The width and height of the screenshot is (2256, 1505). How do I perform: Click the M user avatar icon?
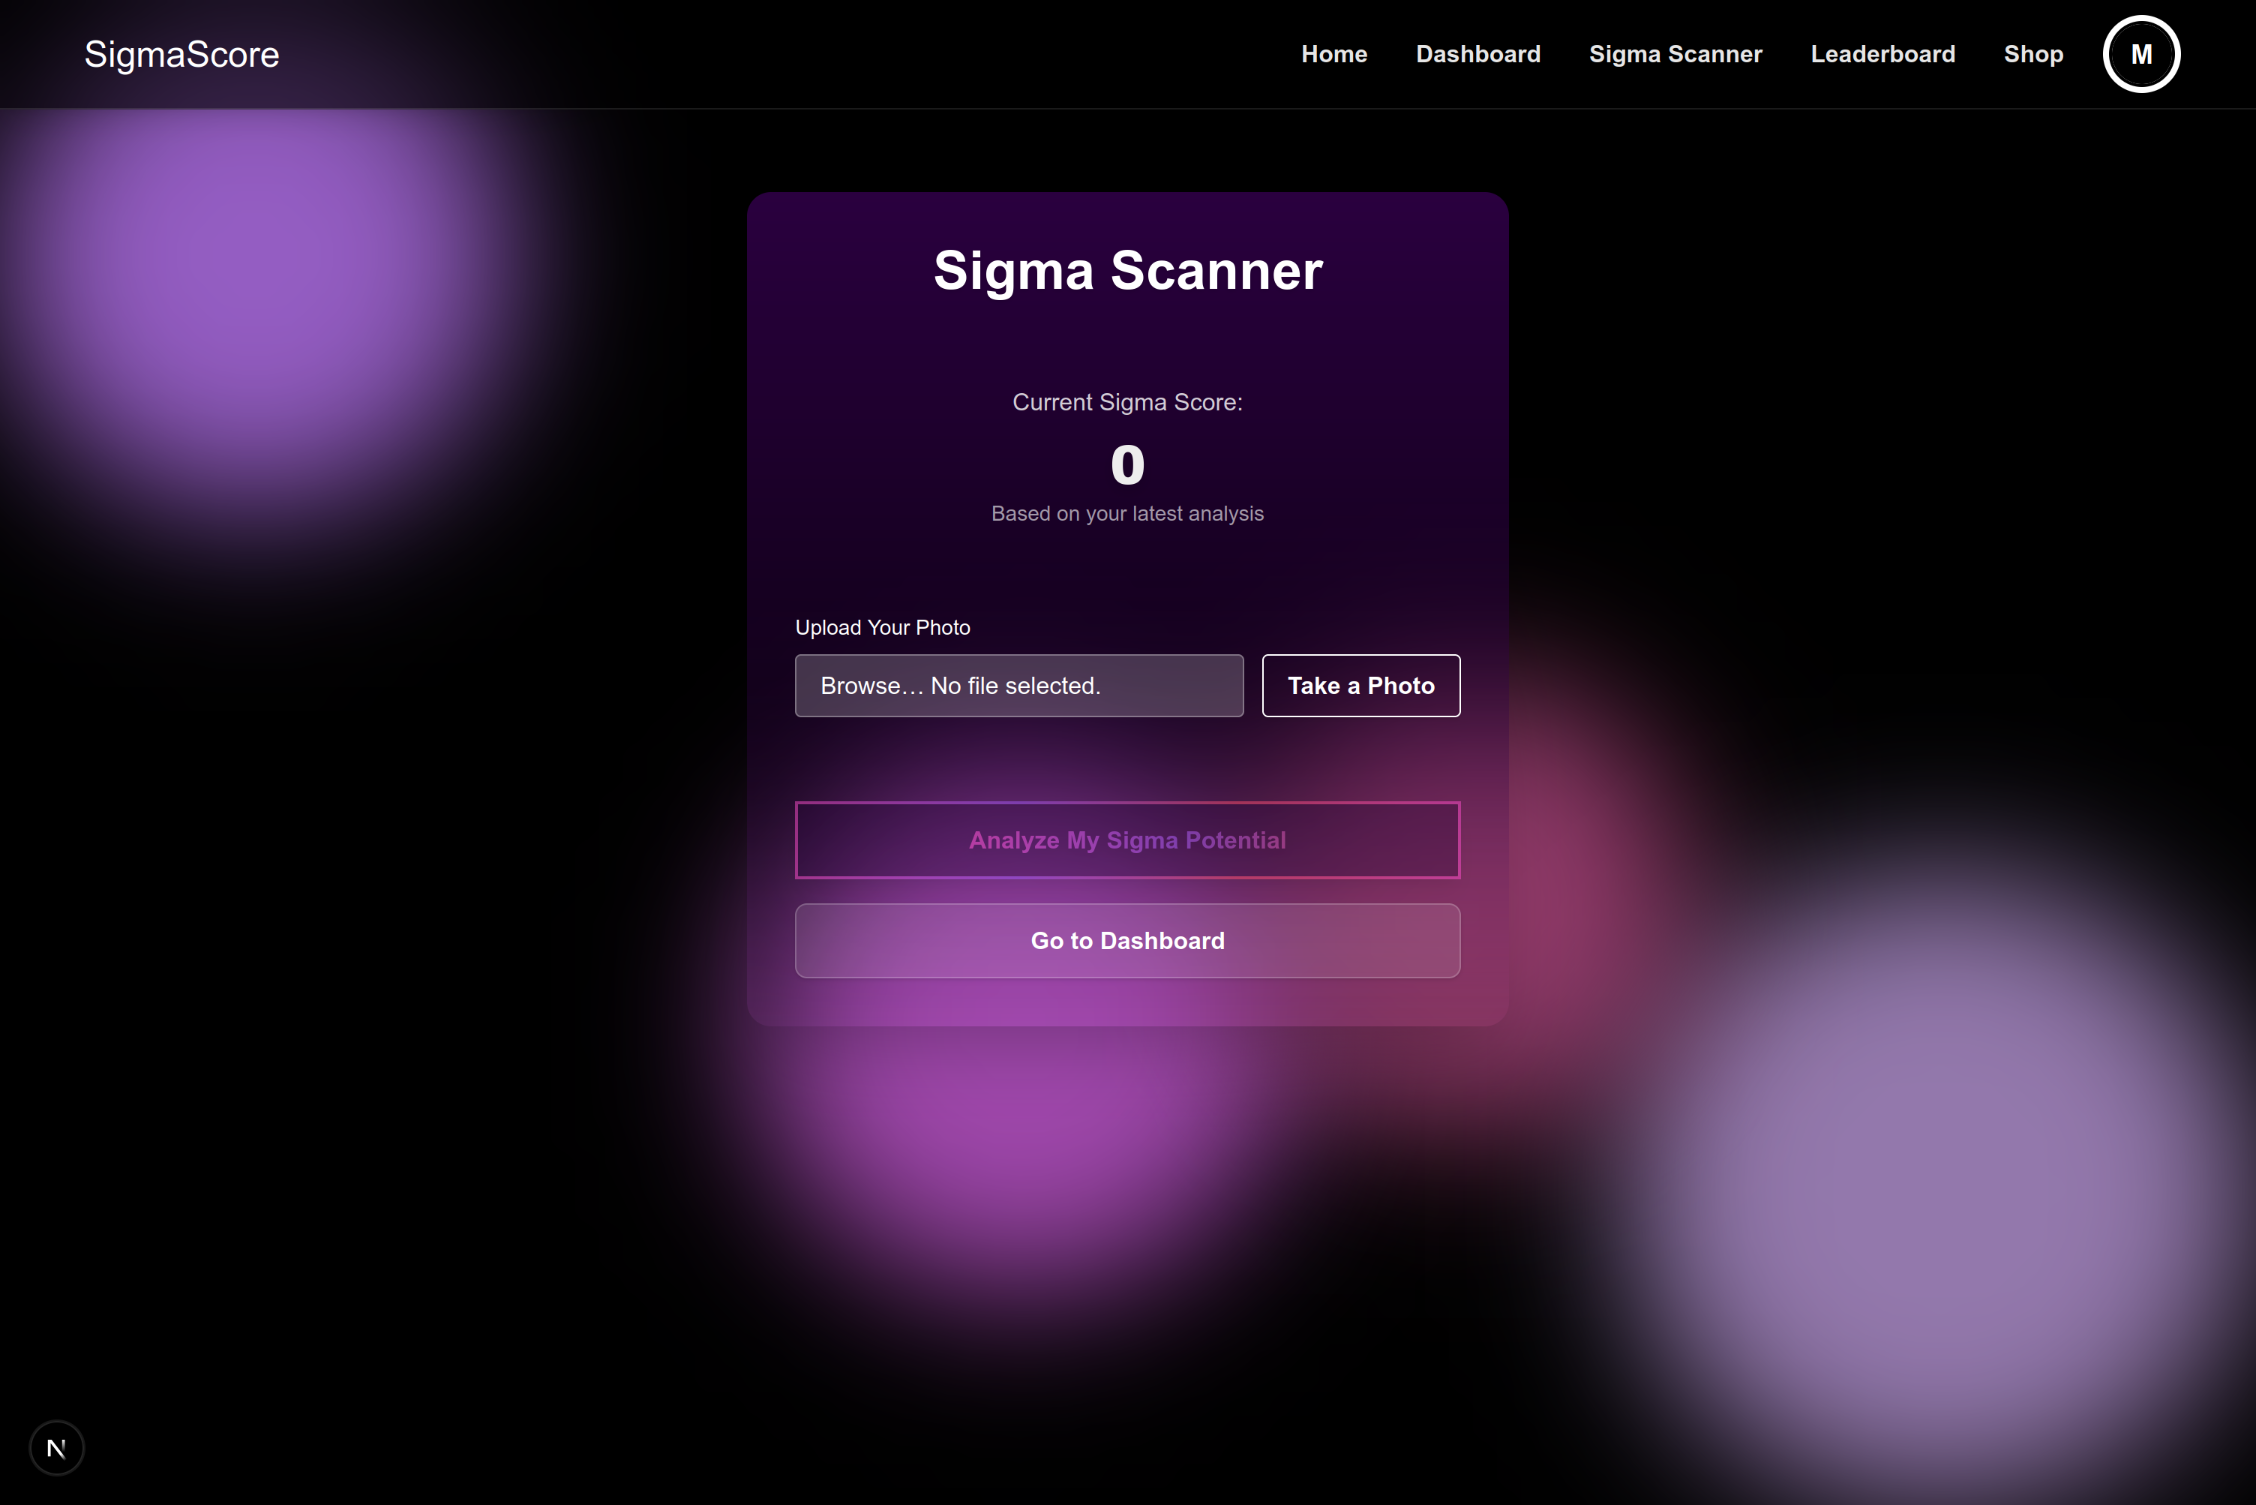[2141, 54]
